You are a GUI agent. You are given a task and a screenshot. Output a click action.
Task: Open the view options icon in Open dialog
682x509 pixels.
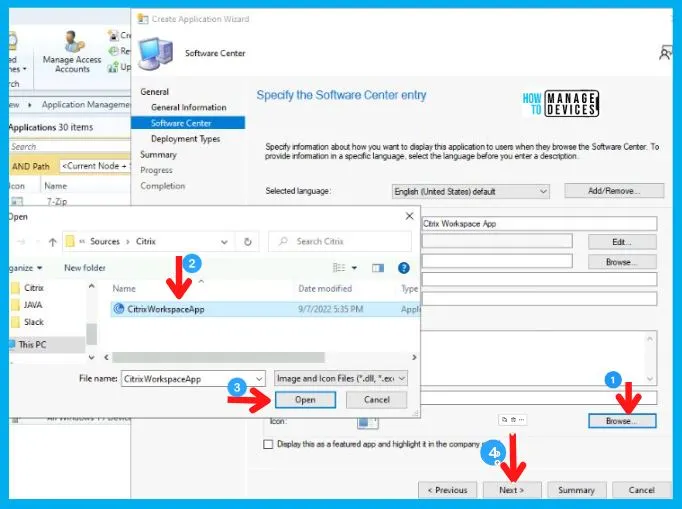(x=339, y=268)
